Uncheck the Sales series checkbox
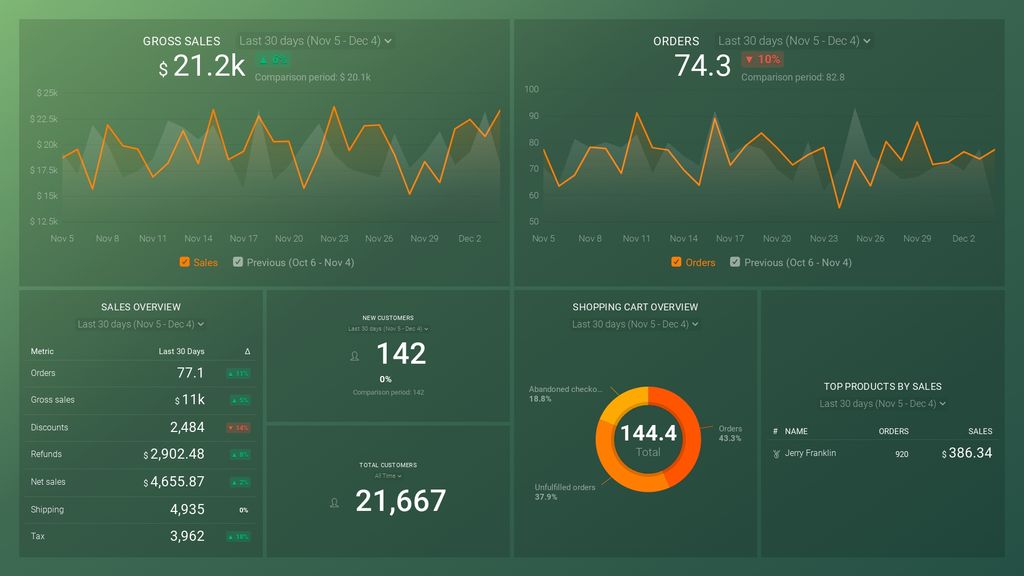This screenshot has height=576, width=1024. (x=185, y=262)
